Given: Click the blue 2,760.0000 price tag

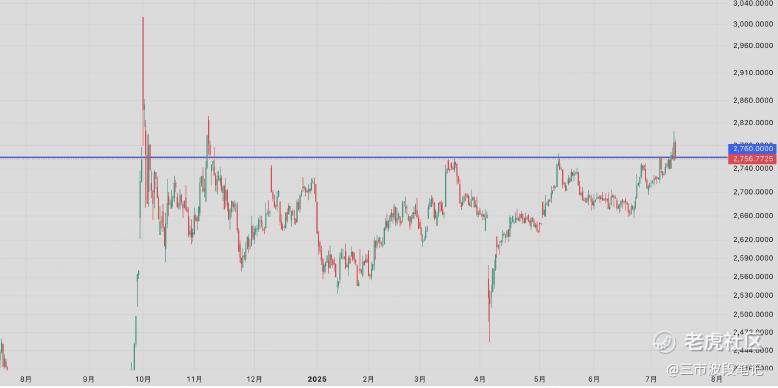Looking at the screenshot, I should [x=752, y=148].
